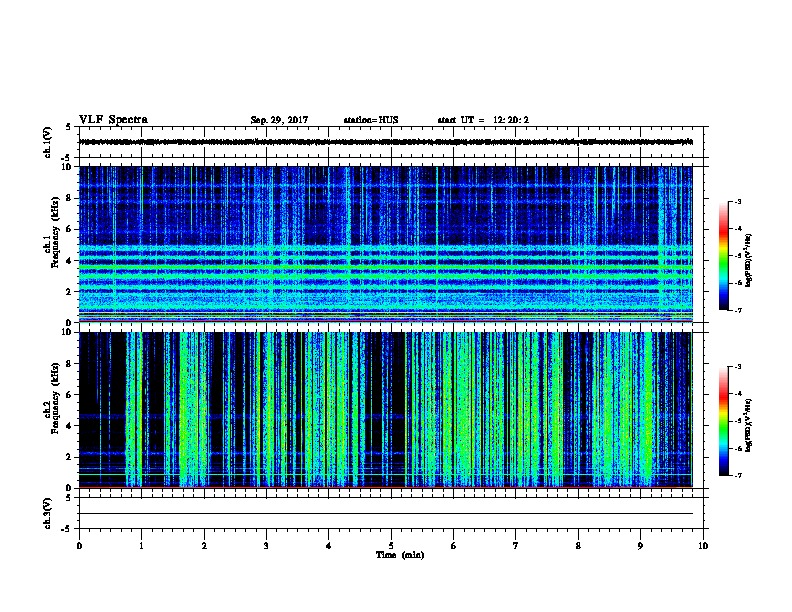Click the "station=HUS" header text
This screenshot has width=792, height=612.
(371, 120)
